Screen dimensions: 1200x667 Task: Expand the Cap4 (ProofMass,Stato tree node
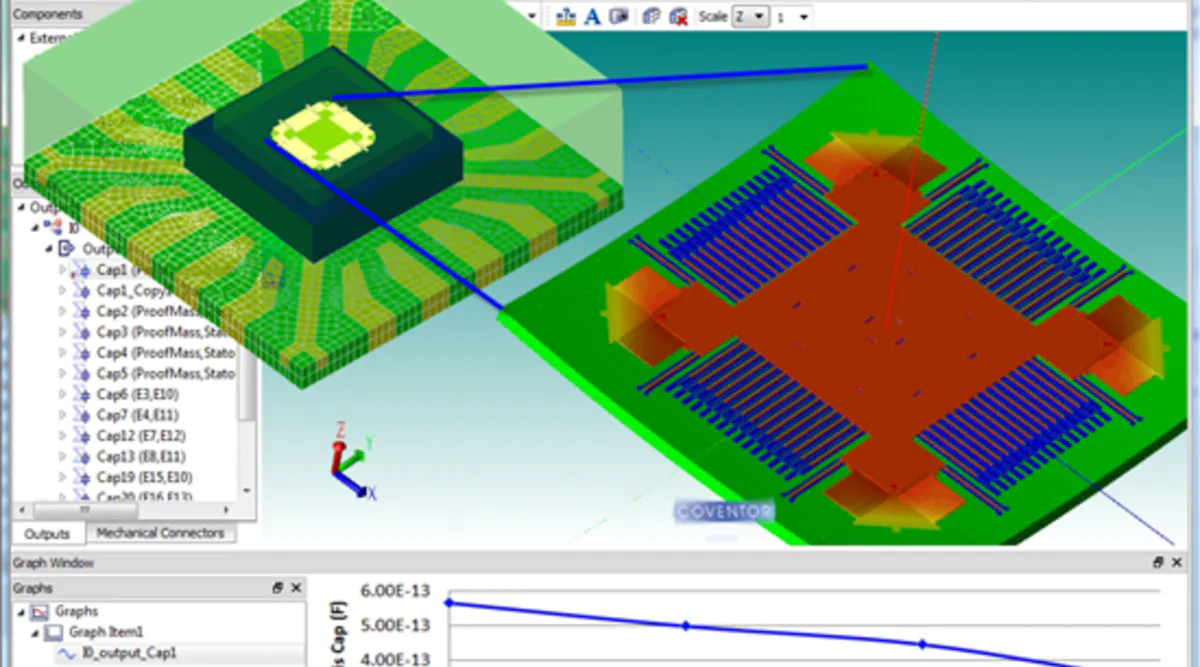64,353
